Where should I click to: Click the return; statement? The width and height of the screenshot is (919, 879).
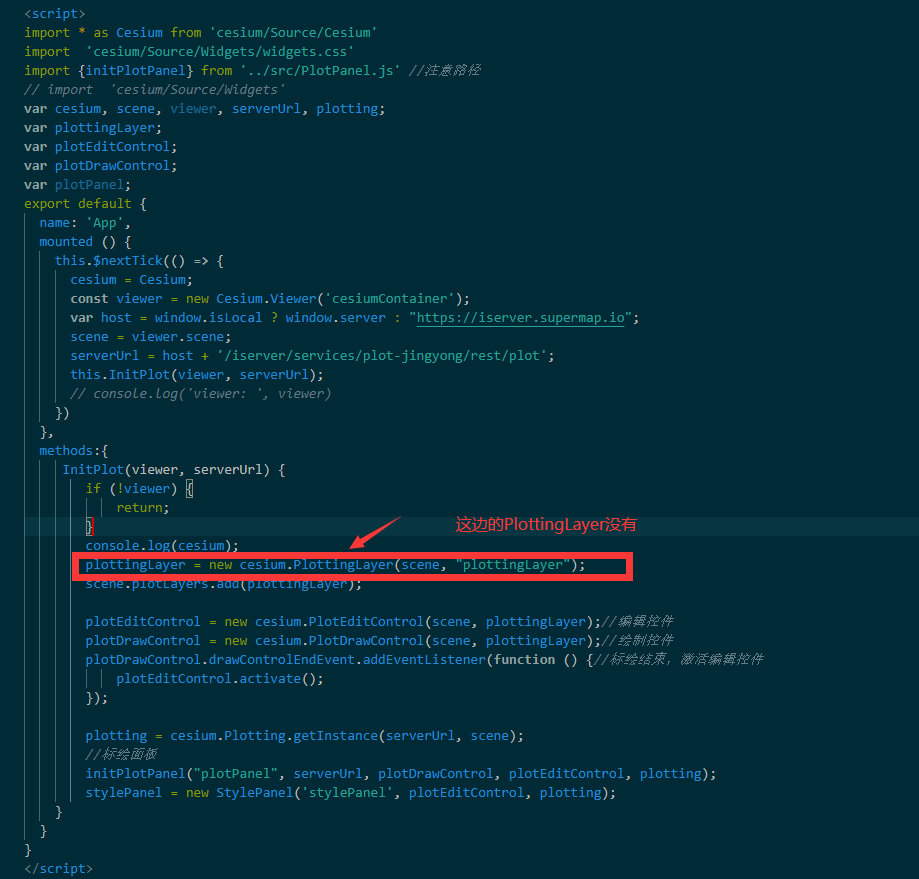pyautogui.click(x=142, y=508)
